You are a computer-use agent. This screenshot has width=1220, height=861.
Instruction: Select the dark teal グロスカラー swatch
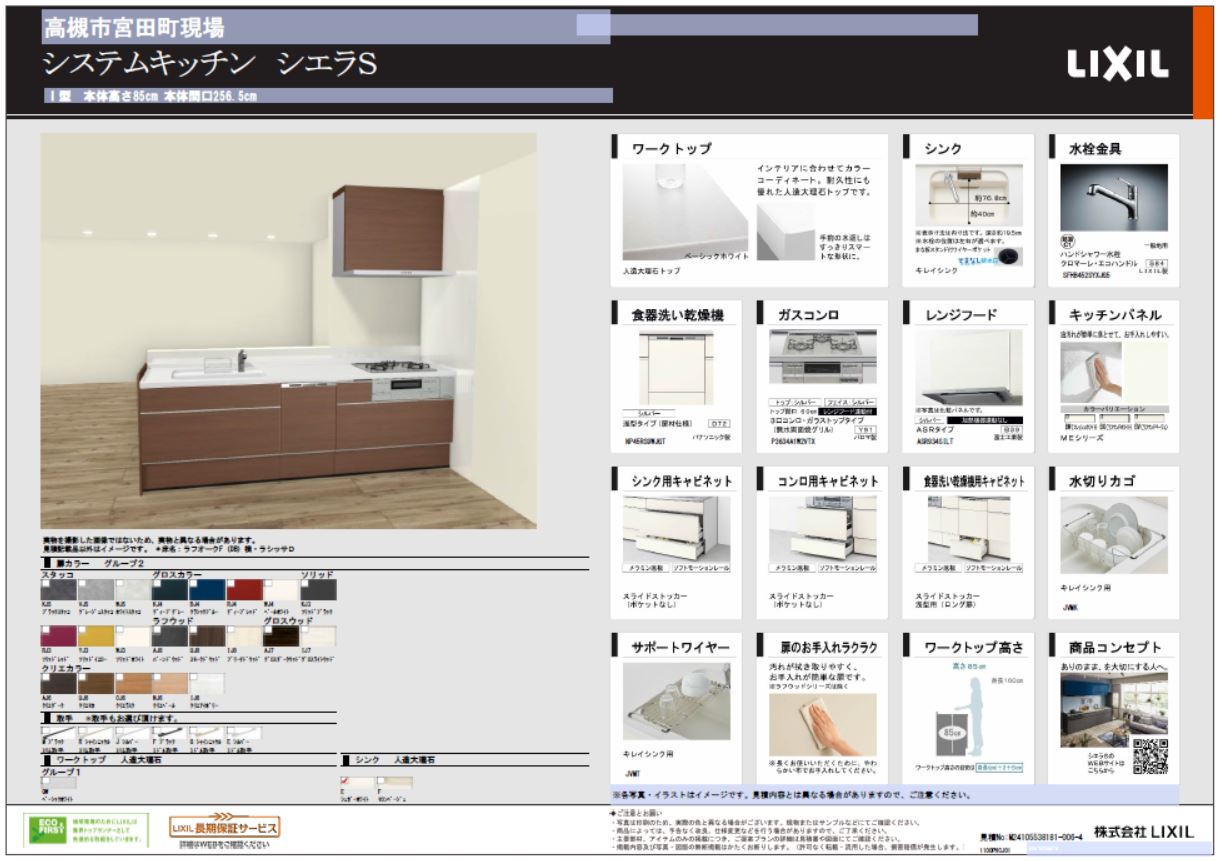(x=170, y=590)
